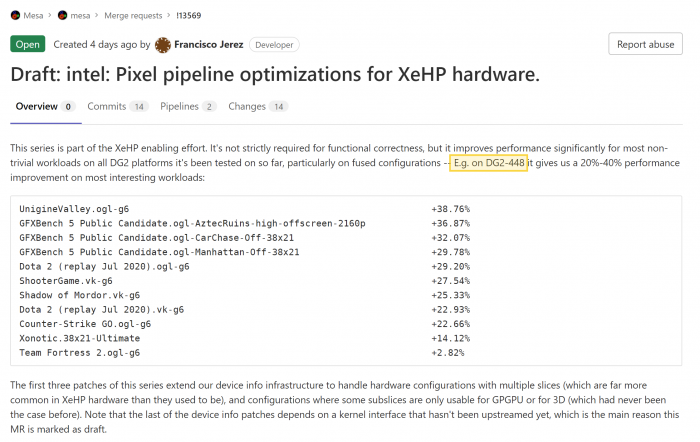Click the Mesa group icon in breadcrumb
Screen dimensions: 700x442
click(16, 16)
